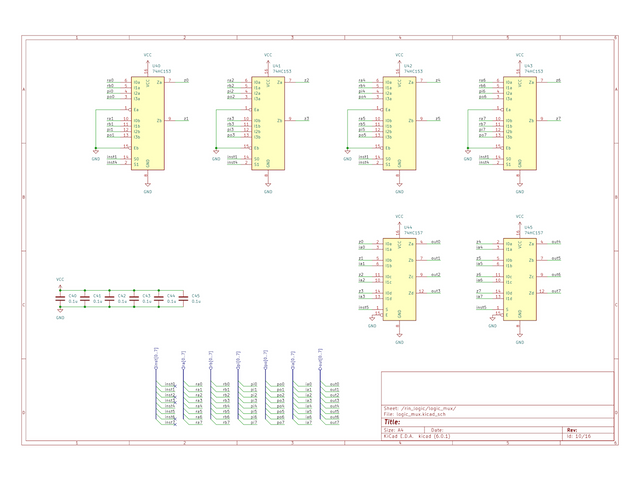This screenshot has height=480, width=640.
Task: Select the out4 net label at U45
Action: coord(556,242)
